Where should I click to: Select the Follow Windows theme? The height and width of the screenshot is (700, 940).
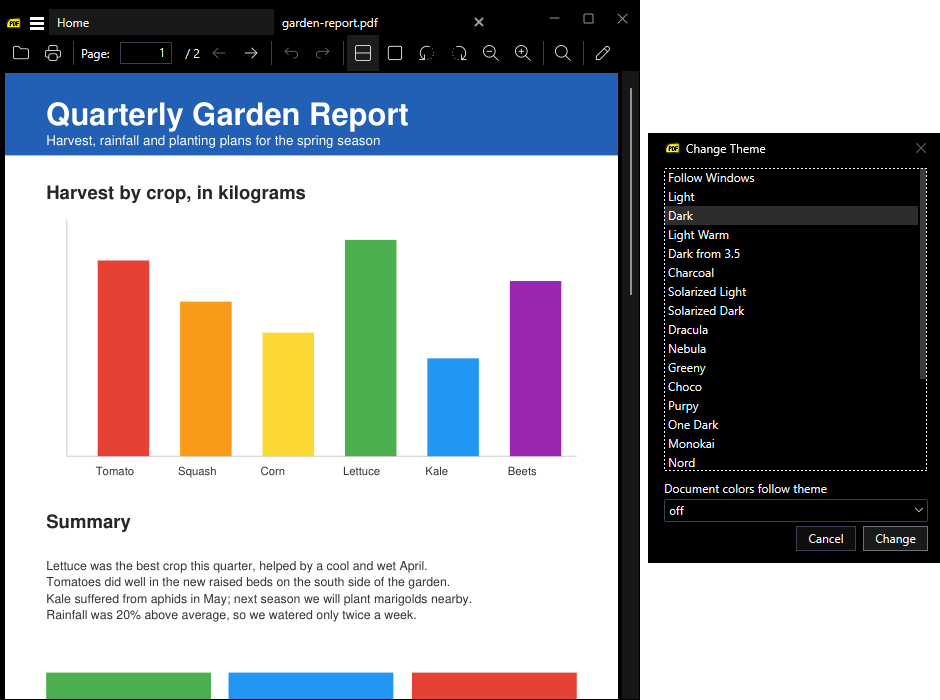(792, 178)
